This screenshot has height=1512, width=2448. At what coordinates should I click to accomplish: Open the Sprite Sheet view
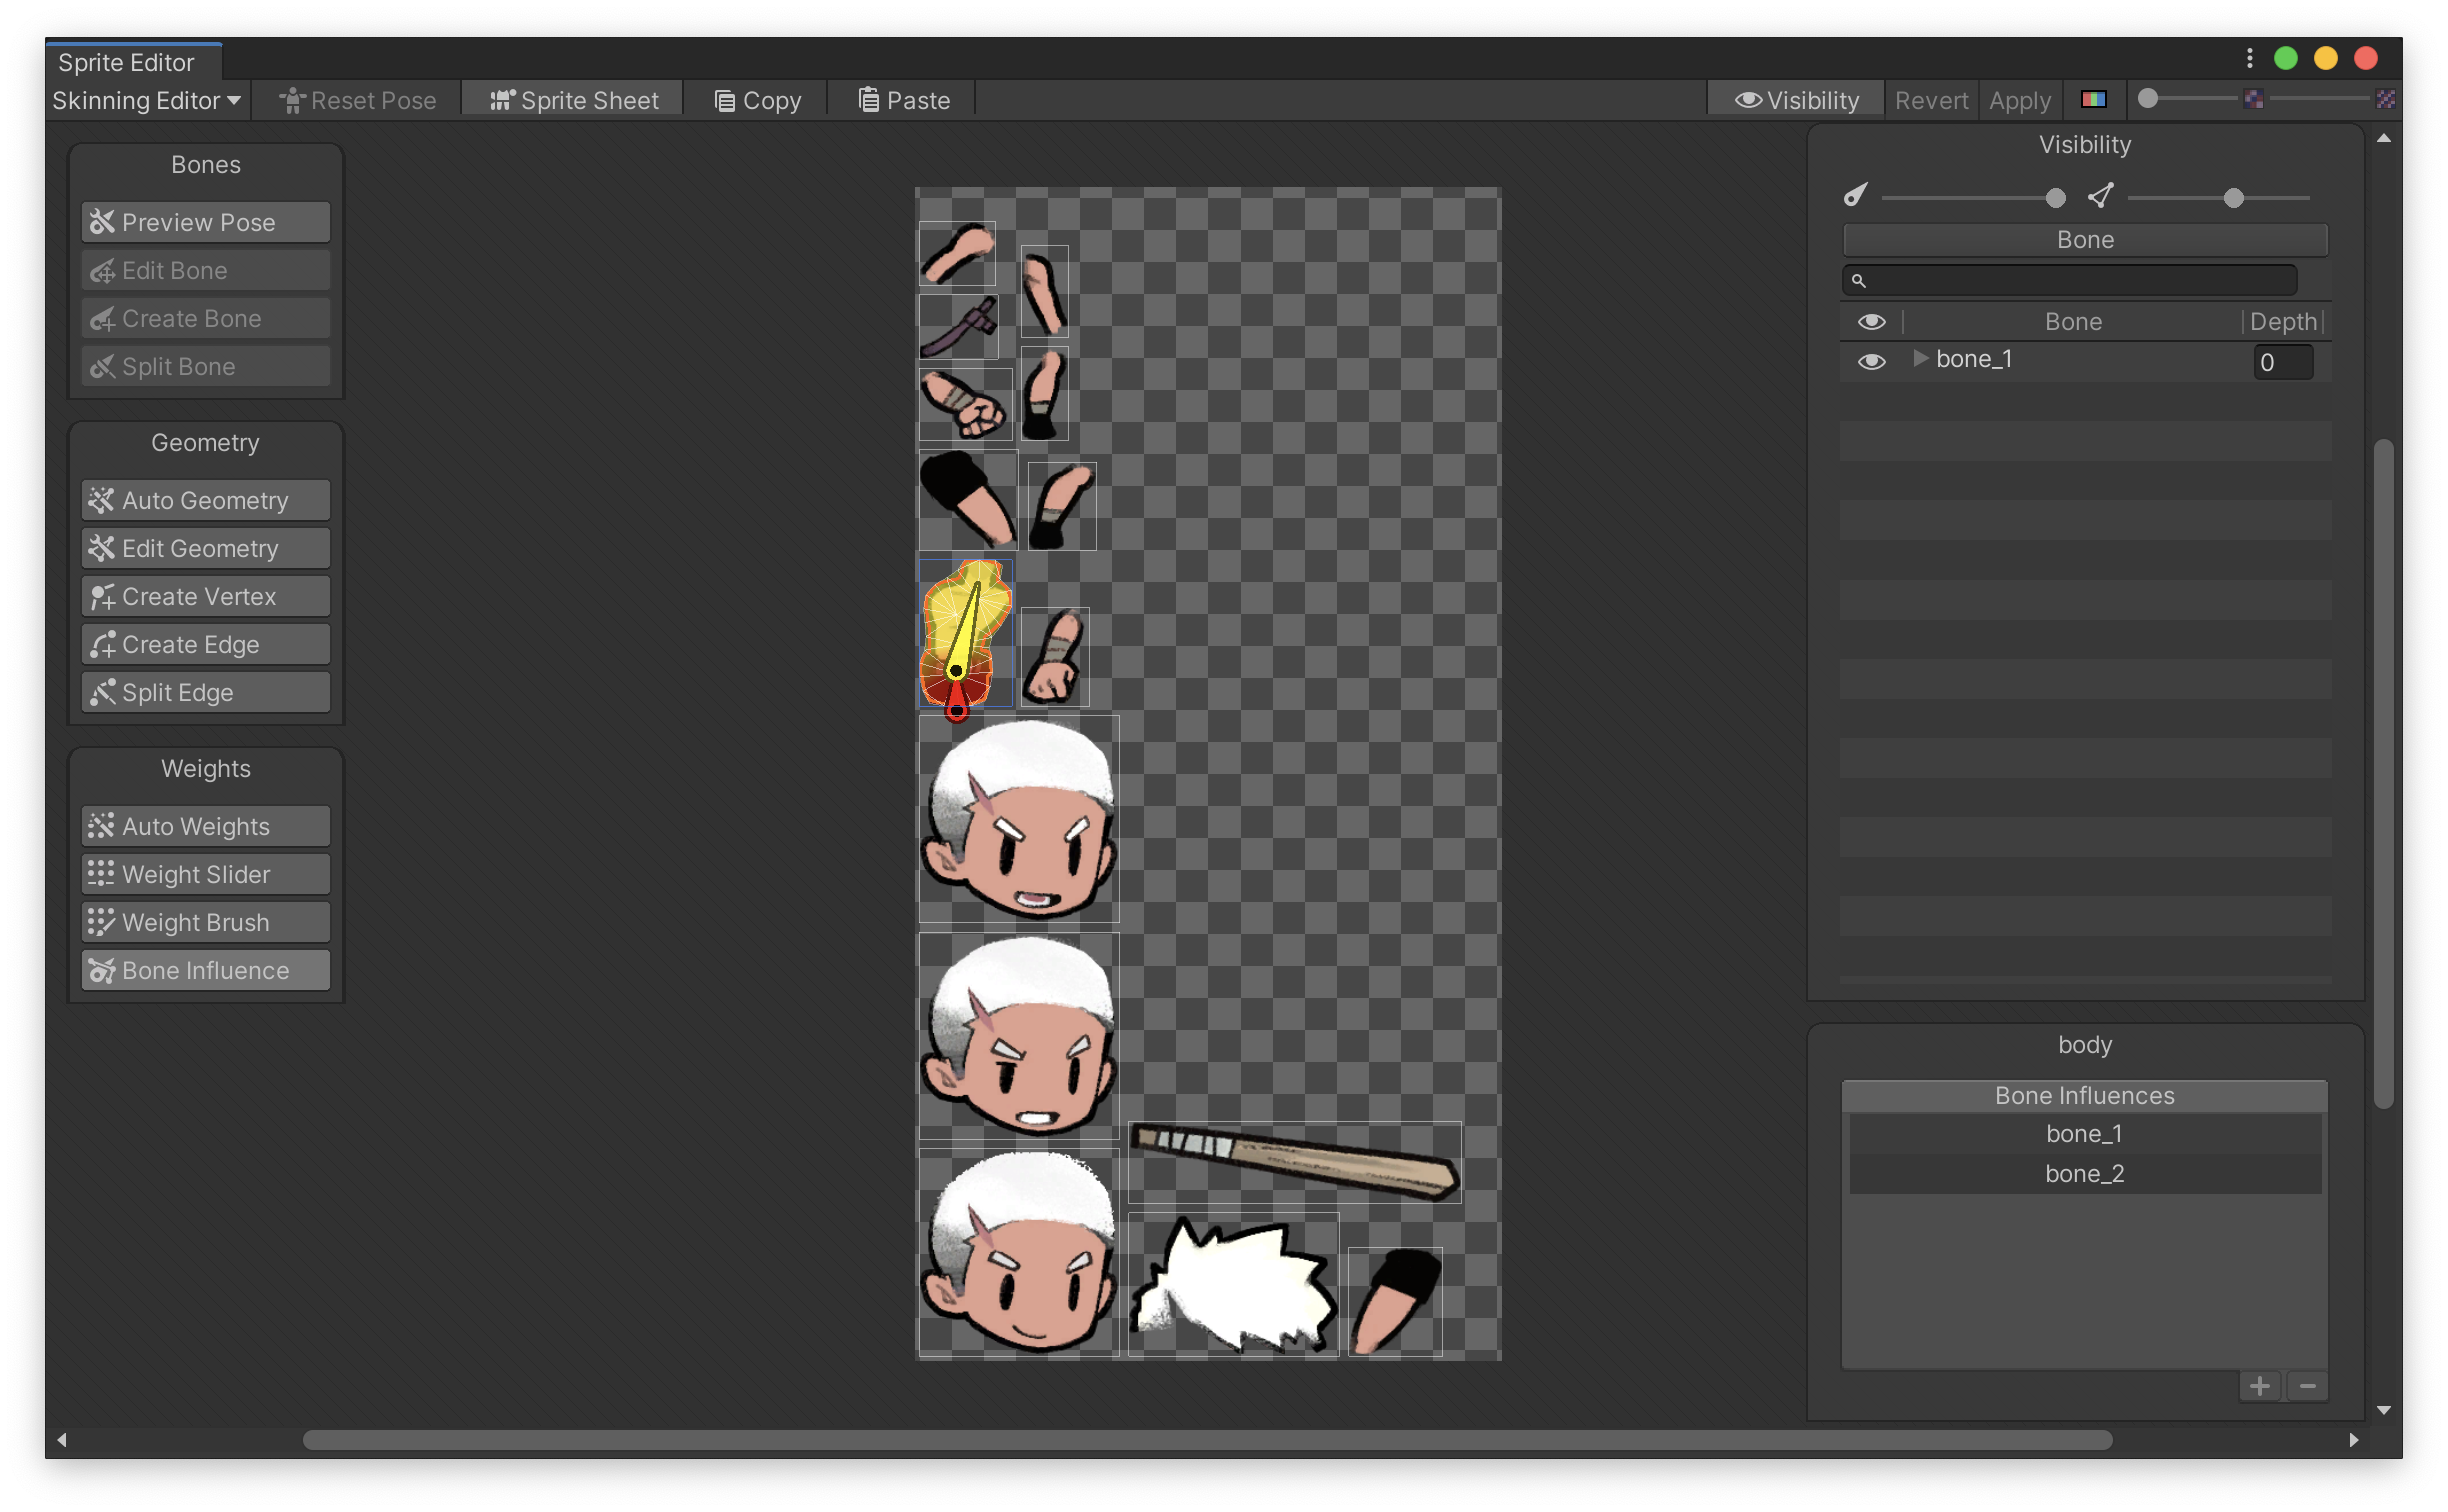[572, 99]
